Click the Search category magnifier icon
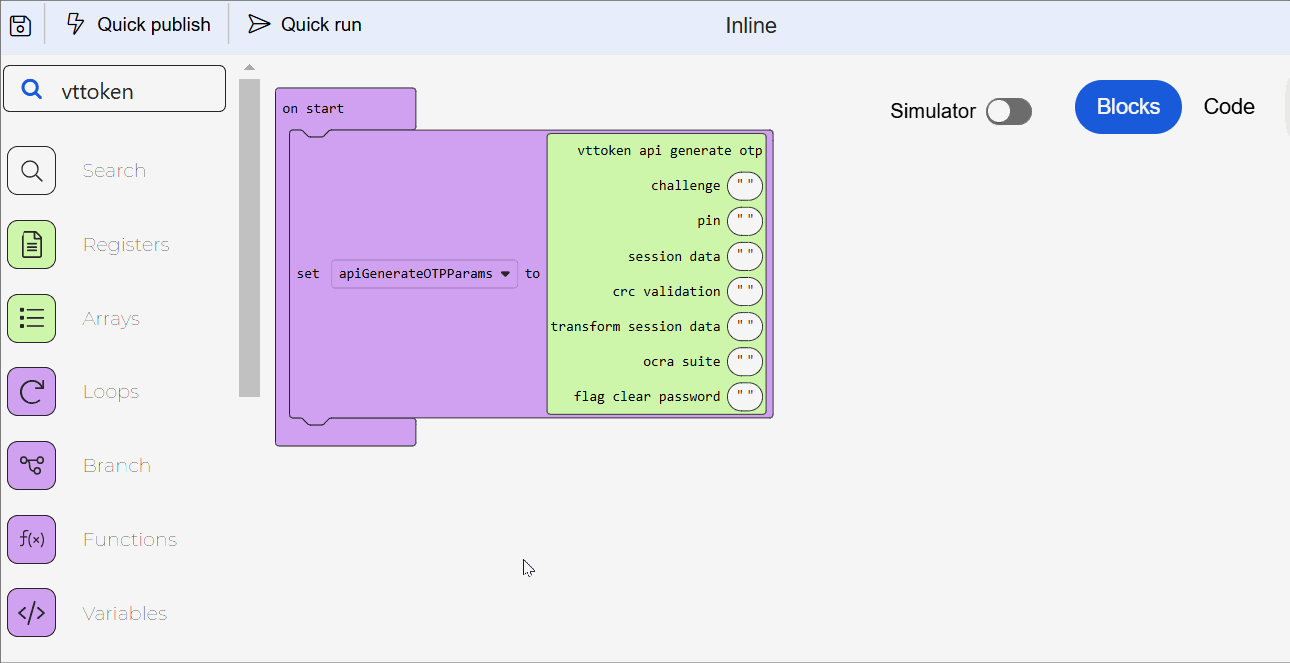The width and height of the screenshot is (1290, 663). pos(31,171)
